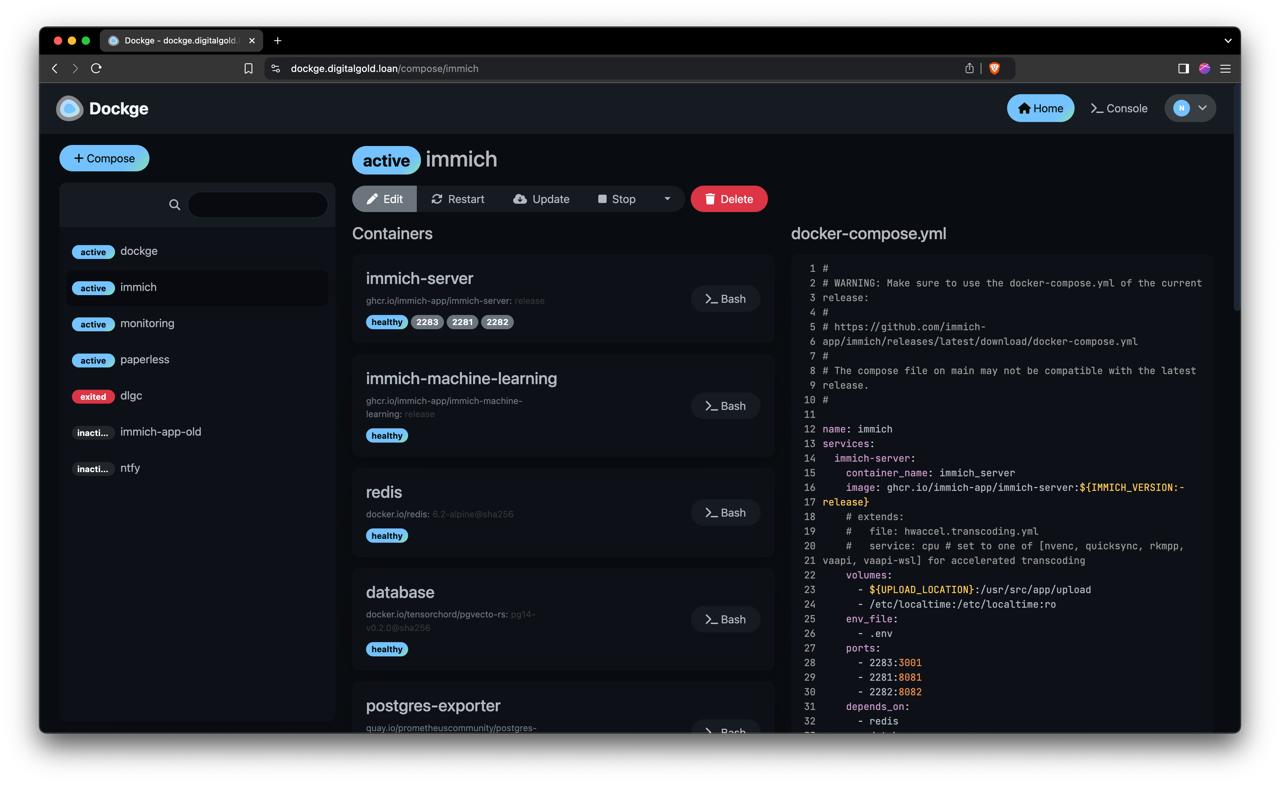Image resolution: width=1280 pixels, height=785 pixels.
Task: Select the Dockge browser tab
Action: coord(182,41)
